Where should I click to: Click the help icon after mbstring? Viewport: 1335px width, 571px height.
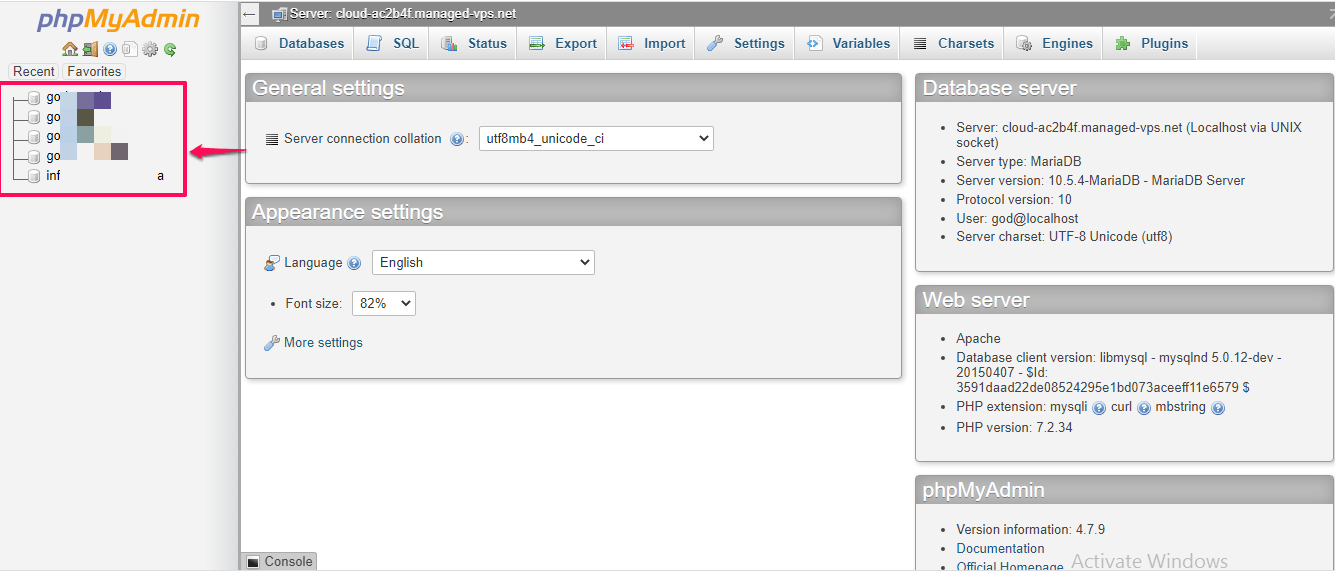1218,408
